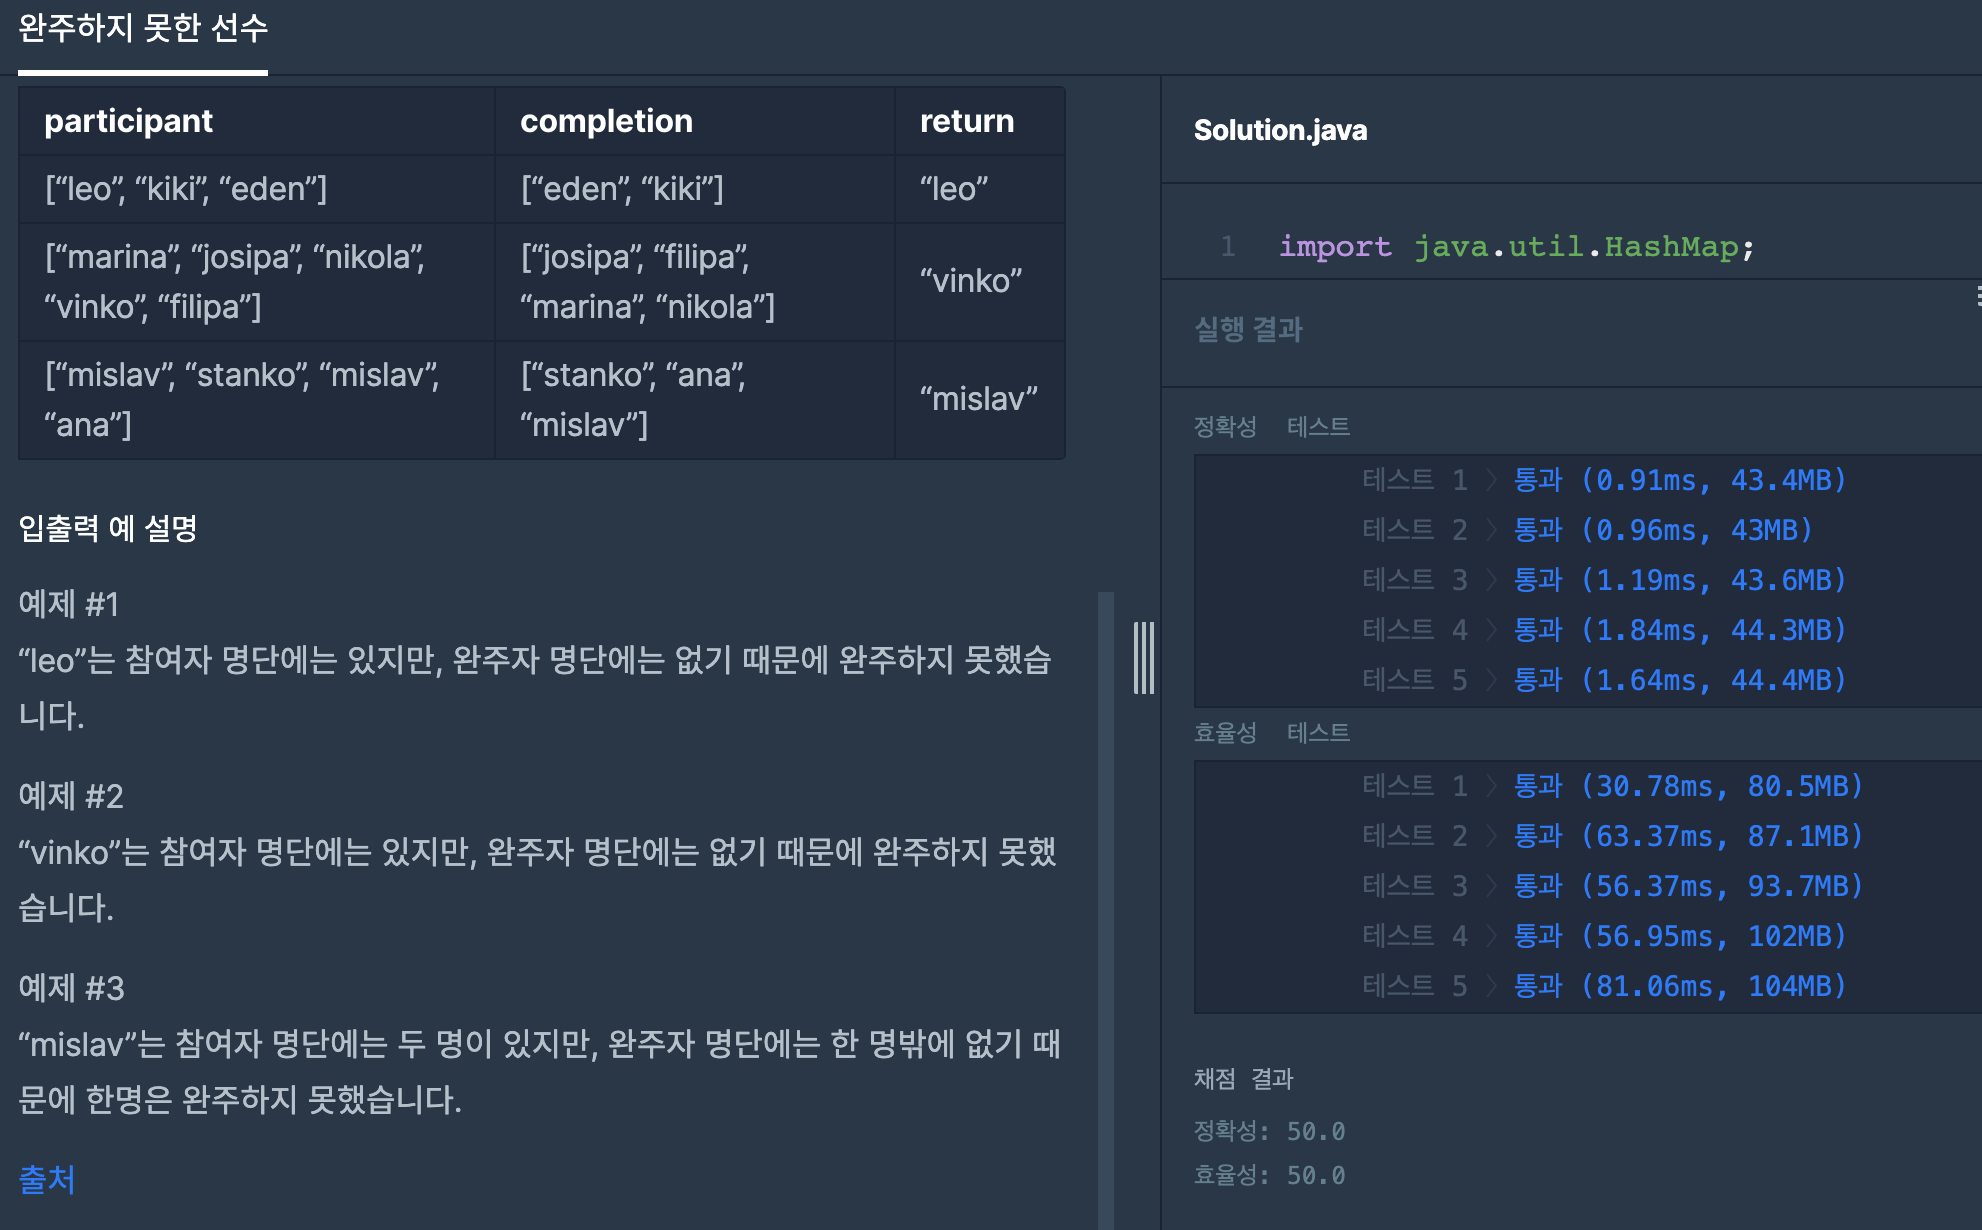Click the "vinko" return cell in table

pyautogui.click(x=971, y=282)
